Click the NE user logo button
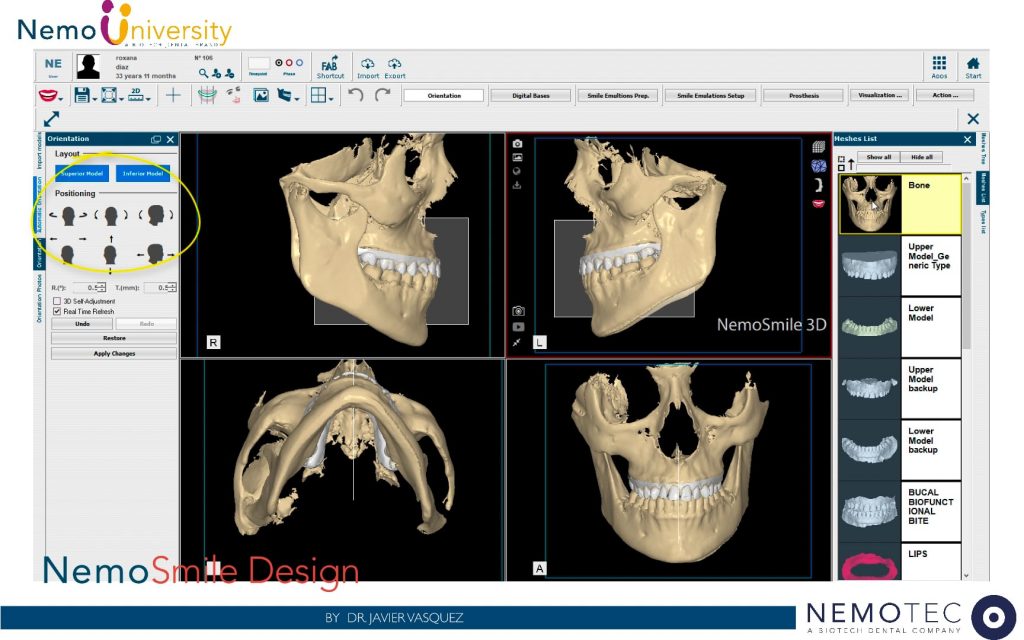This screenshot has width=1024, height=640. [x=53, y=67]
